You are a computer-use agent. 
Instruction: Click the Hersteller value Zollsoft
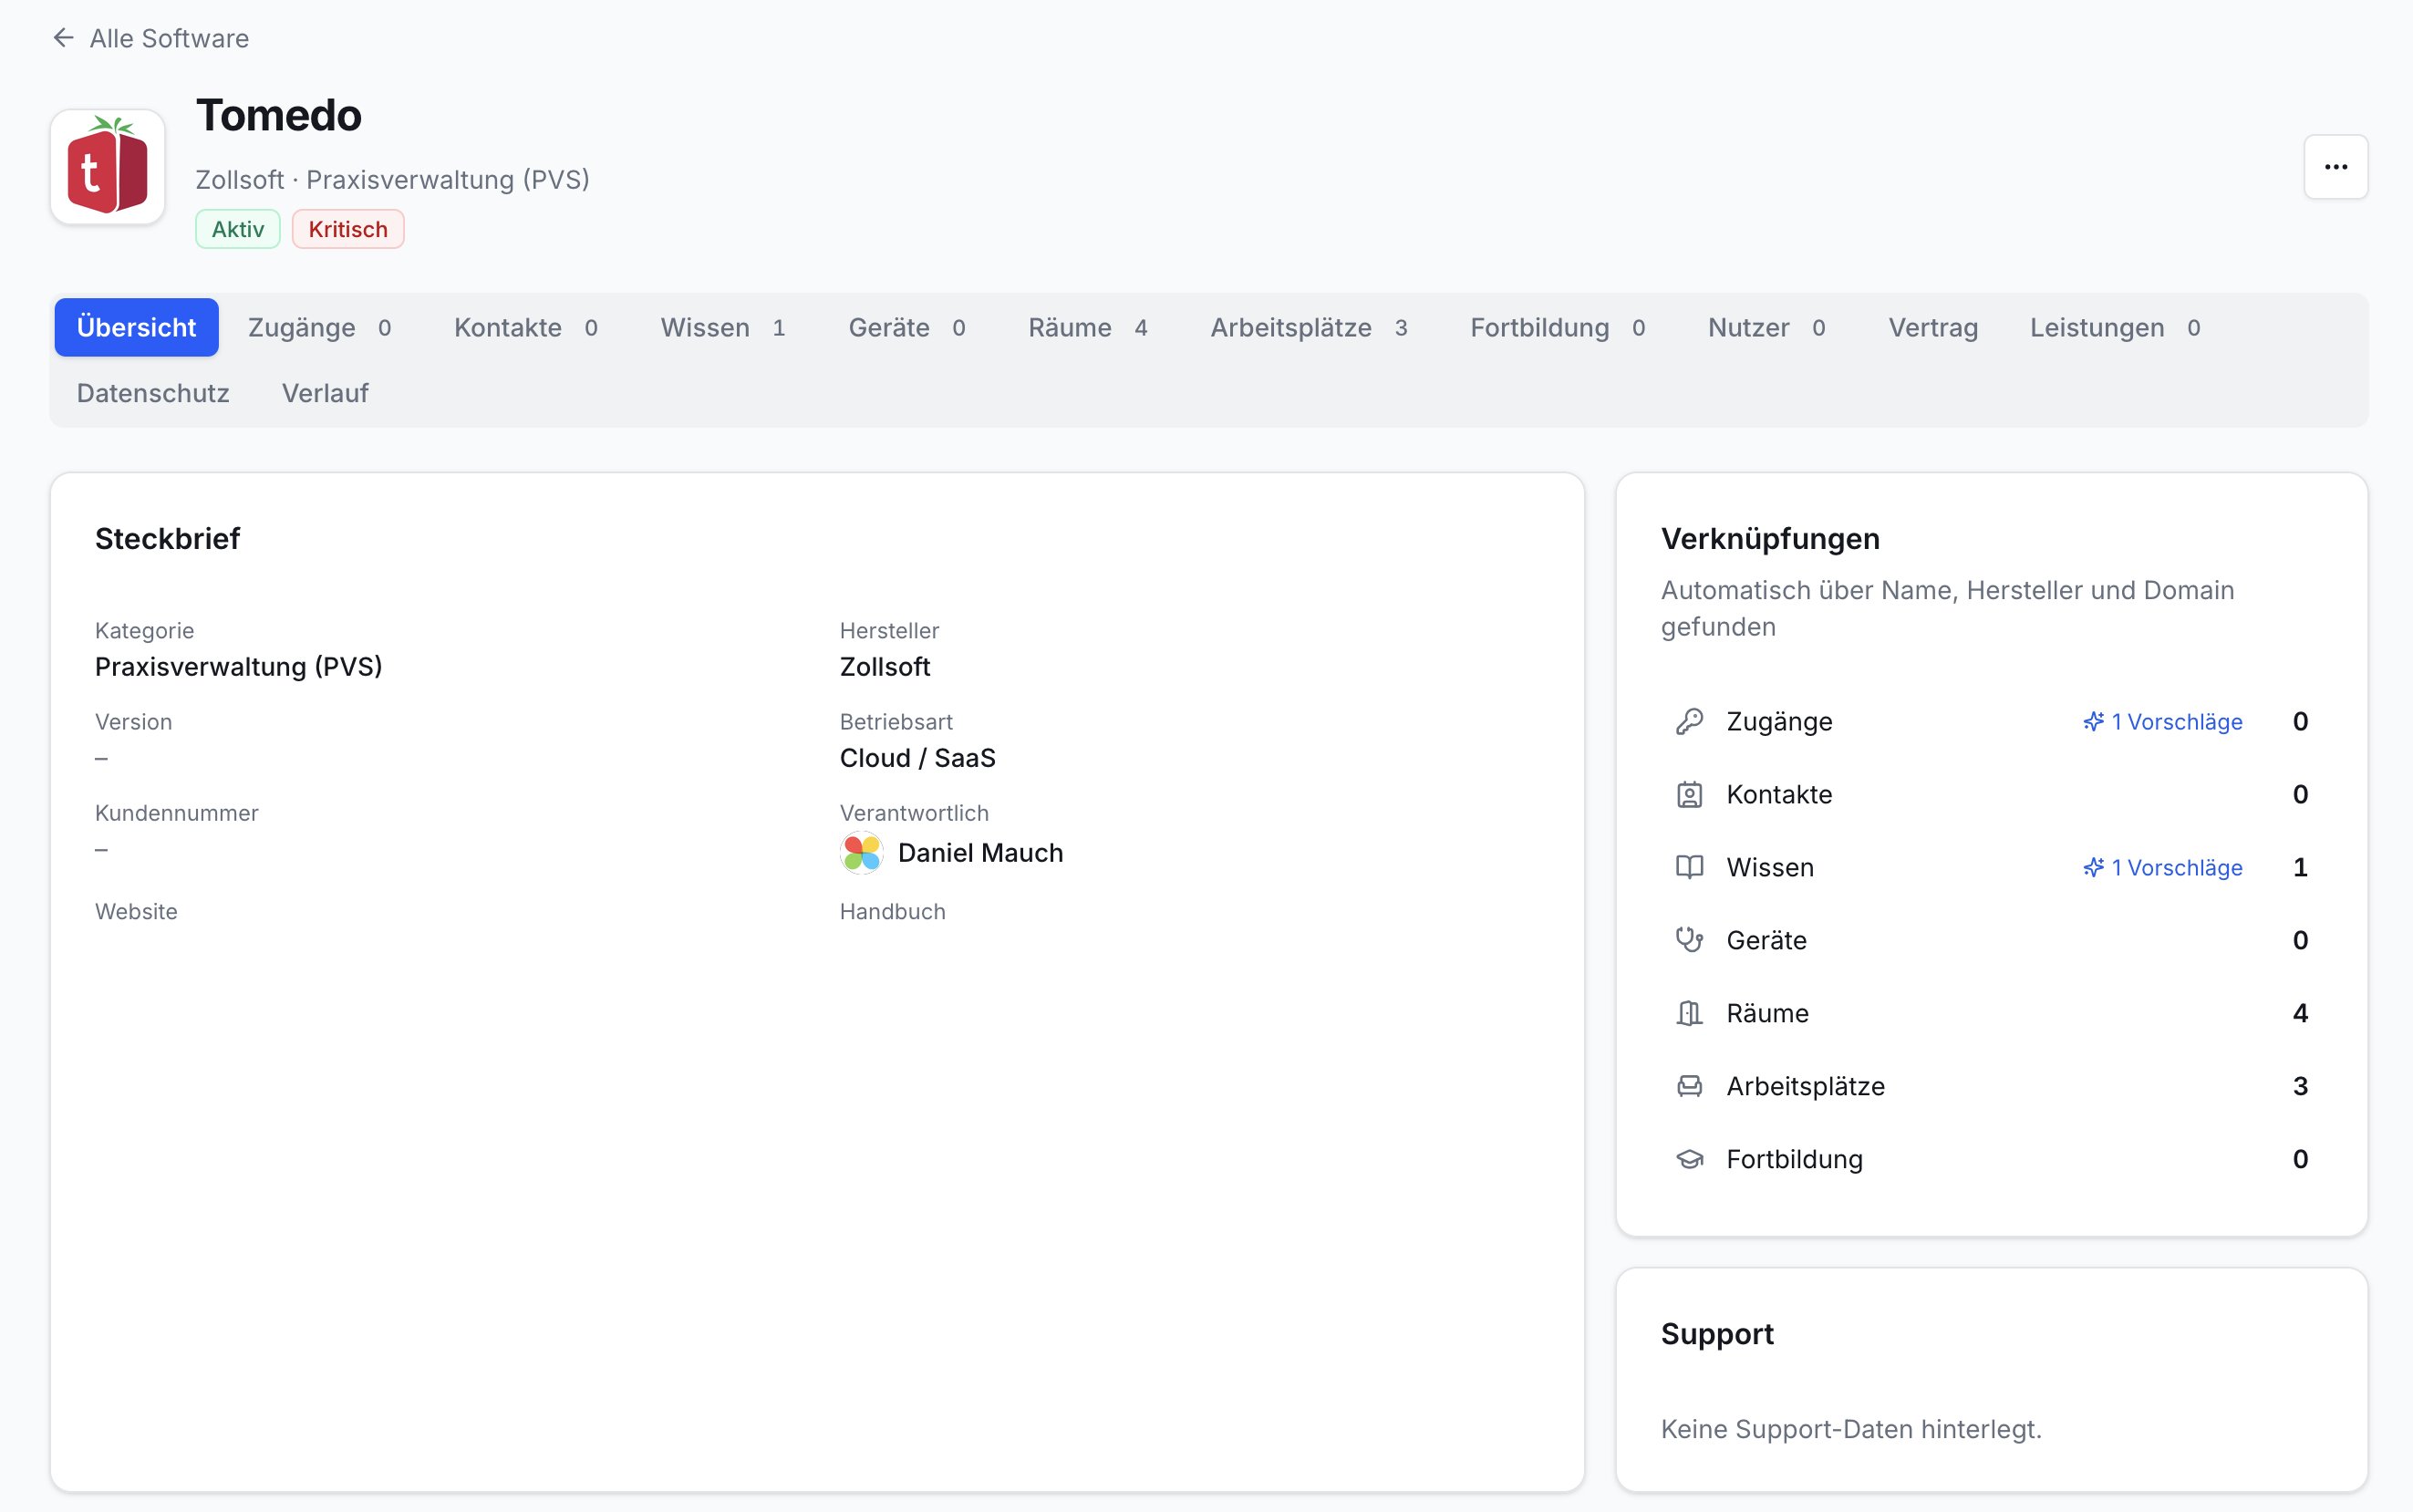[885, 667]
